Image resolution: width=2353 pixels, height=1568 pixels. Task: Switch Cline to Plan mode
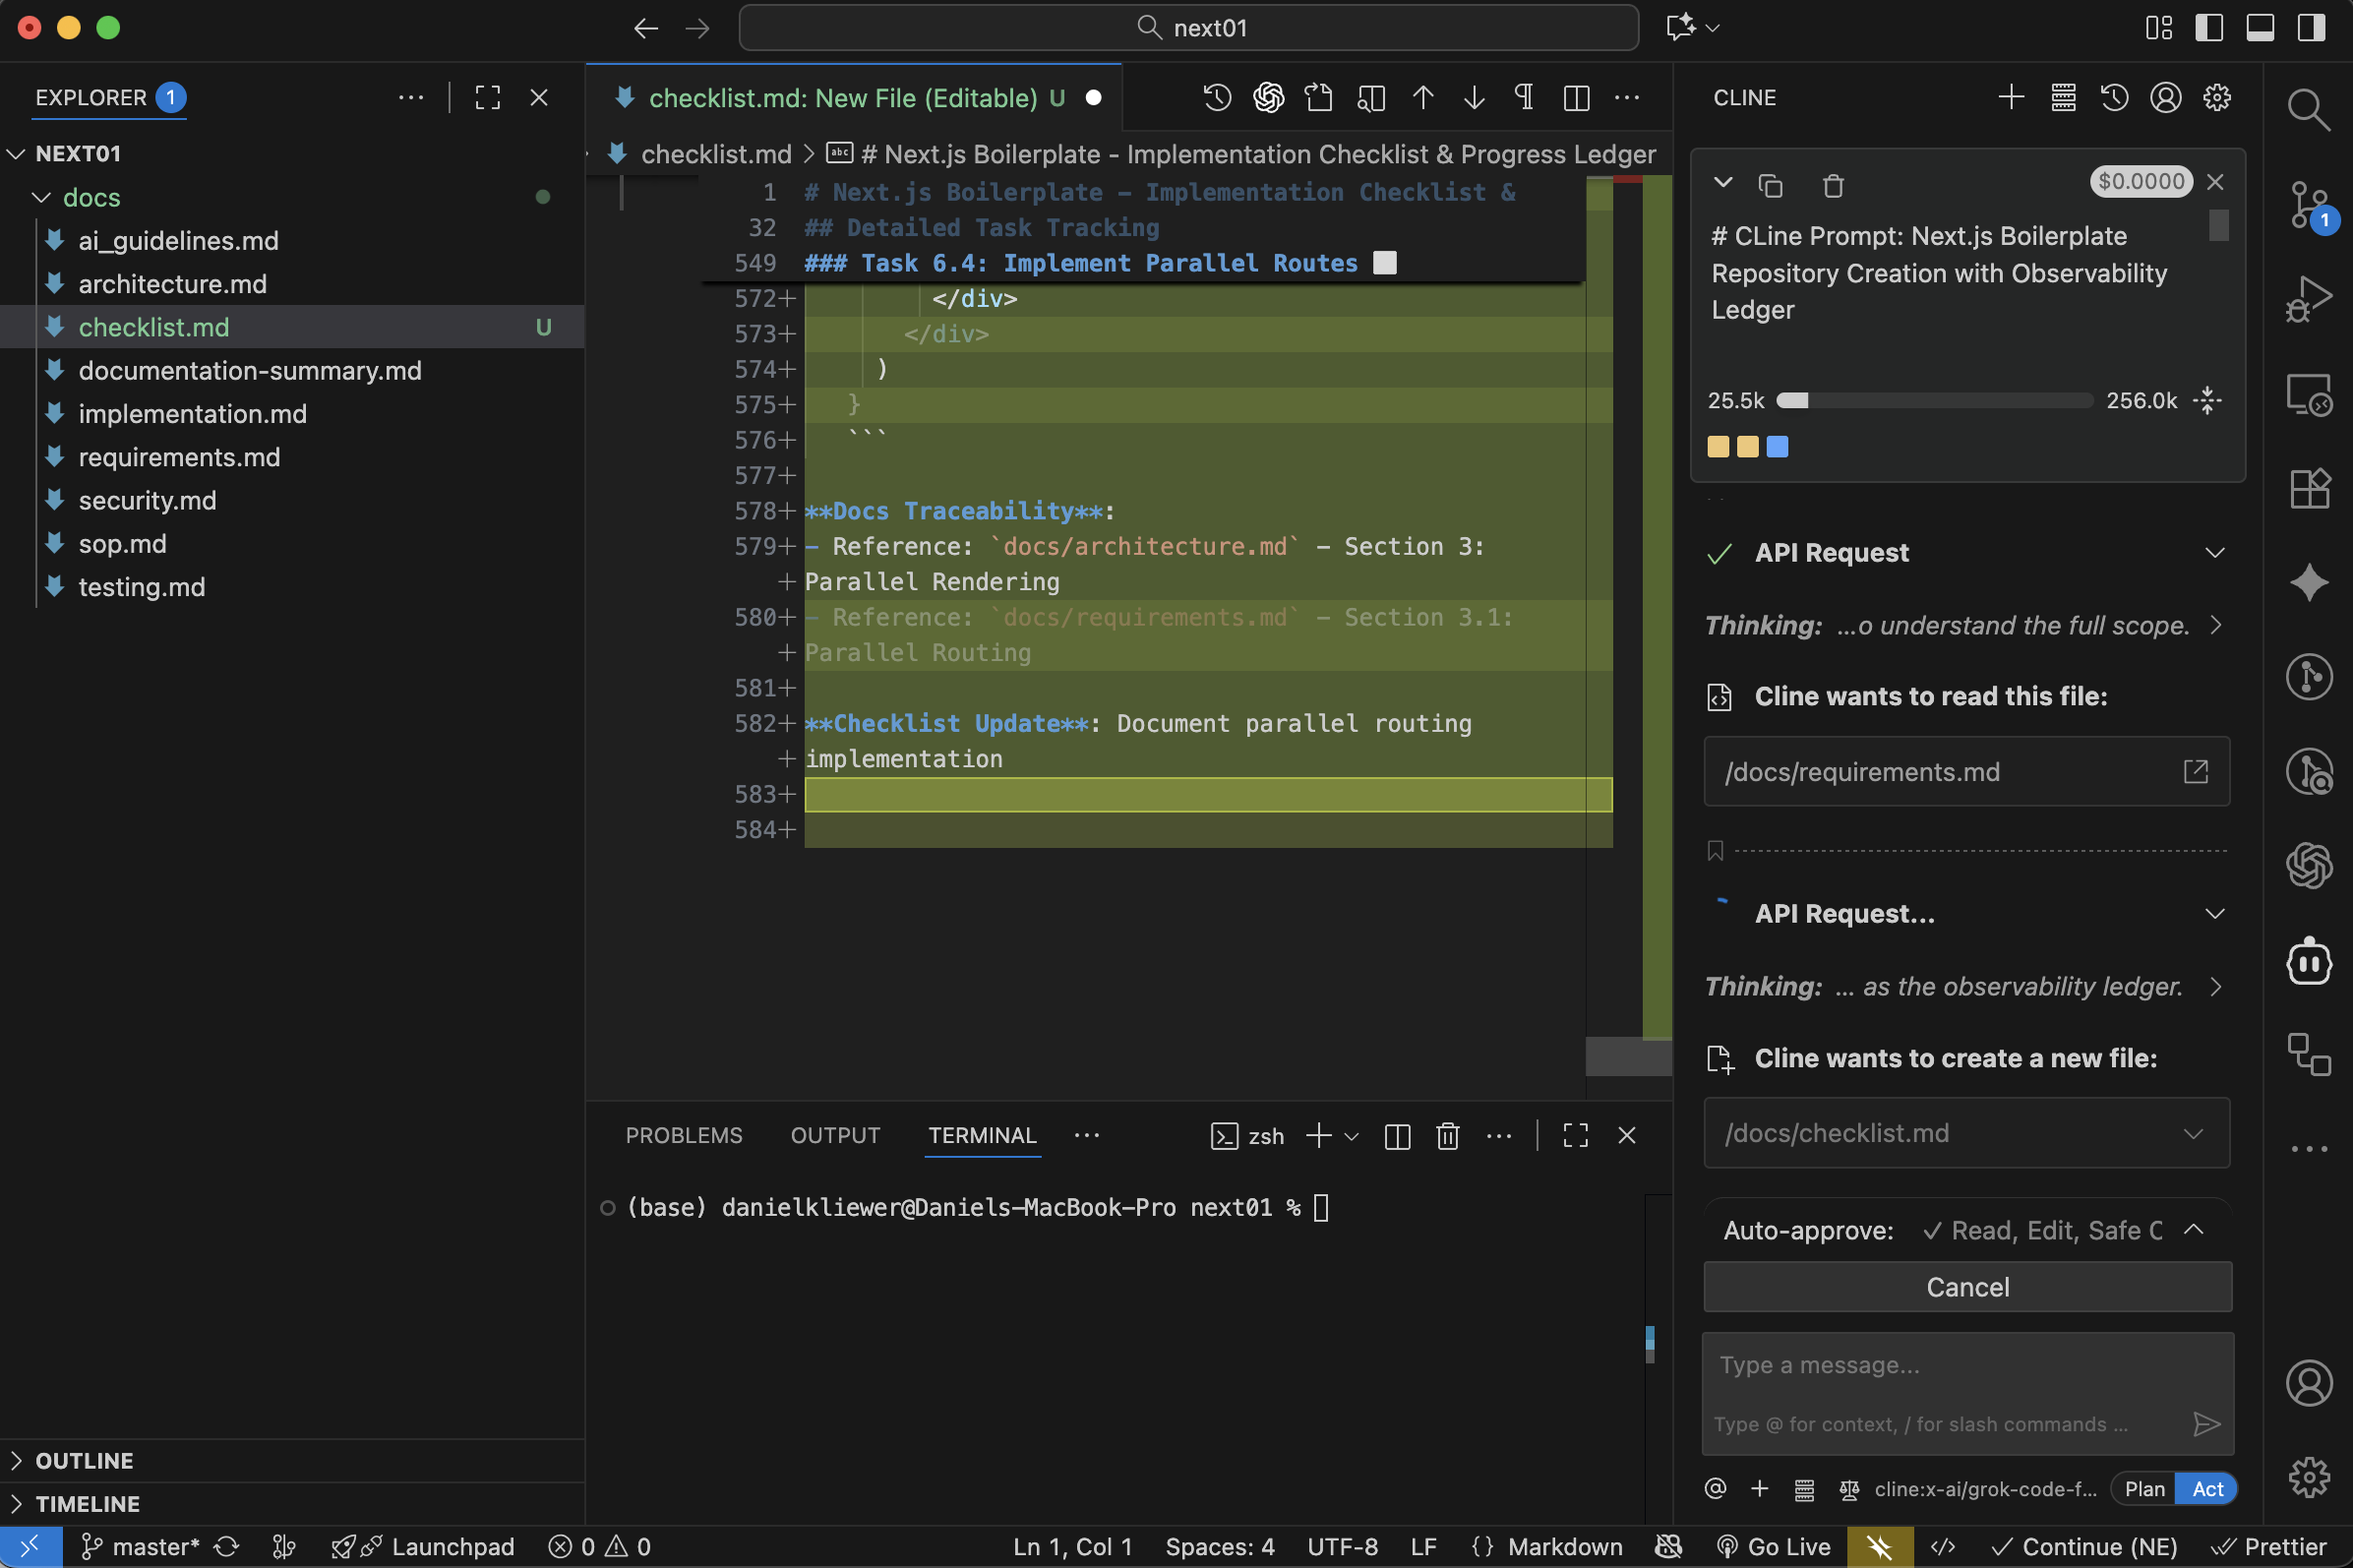pyautogui.click(x=2144, y=1489)
